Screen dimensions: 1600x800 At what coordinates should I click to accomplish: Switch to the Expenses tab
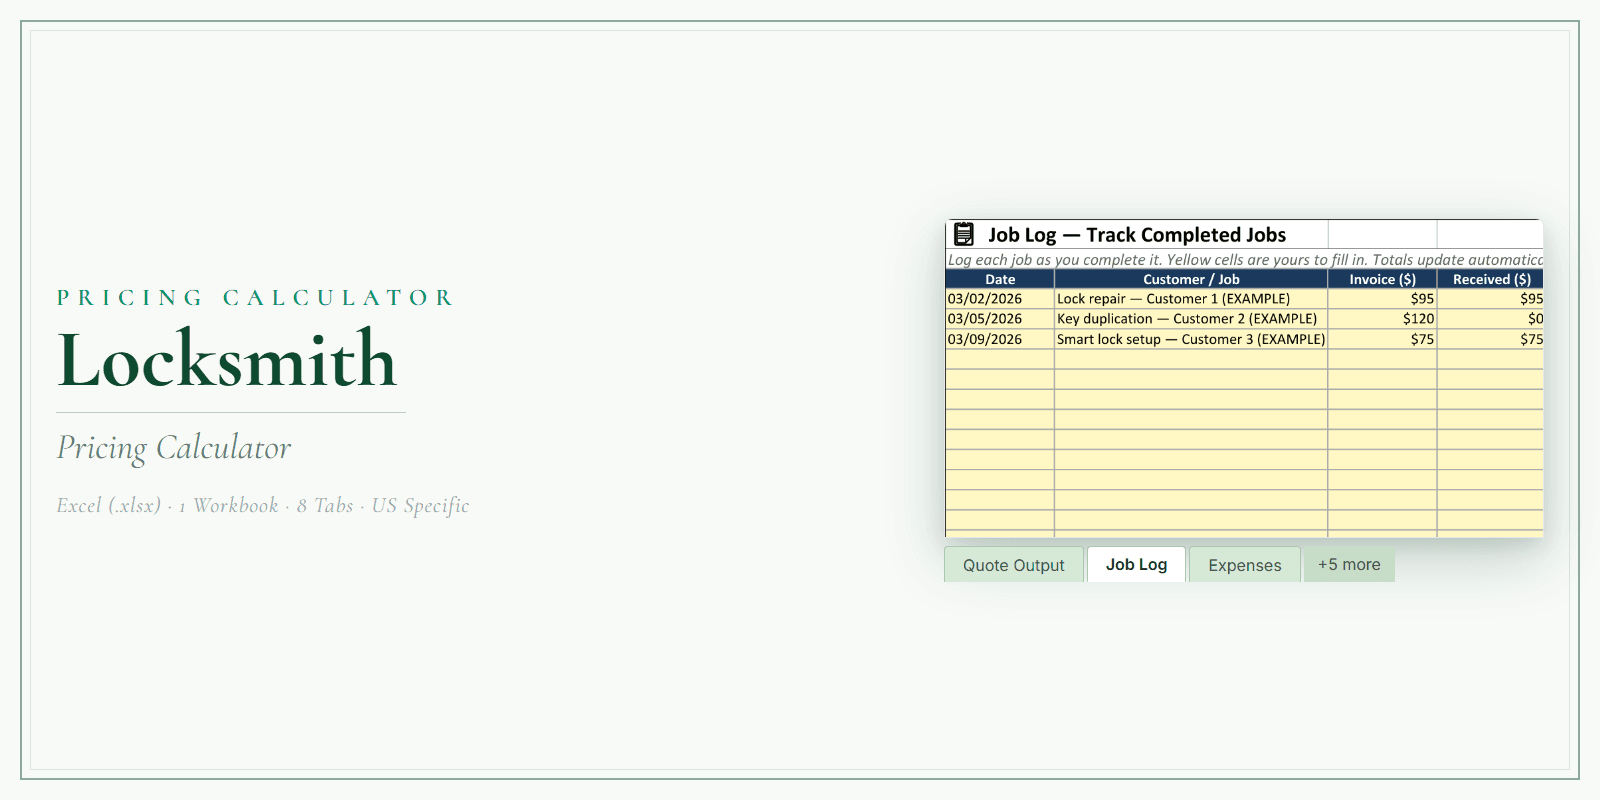[1245, 565]
